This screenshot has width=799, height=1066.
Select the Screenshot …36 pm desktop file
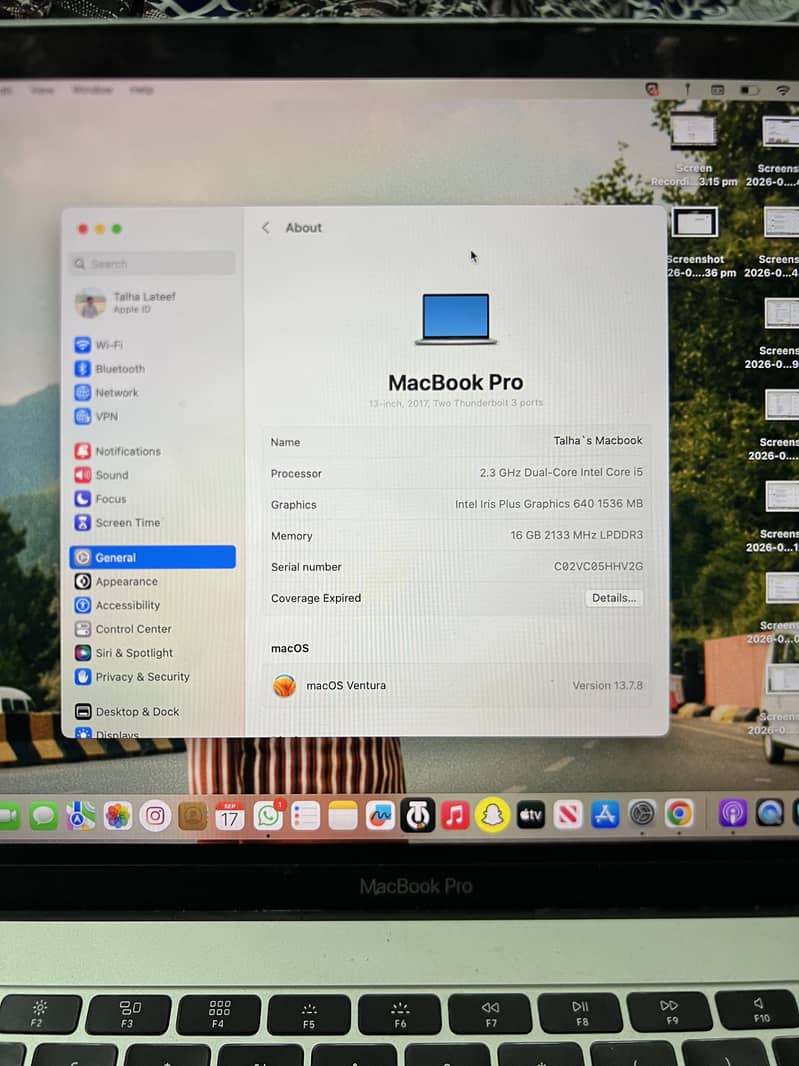tap(696, 243)
